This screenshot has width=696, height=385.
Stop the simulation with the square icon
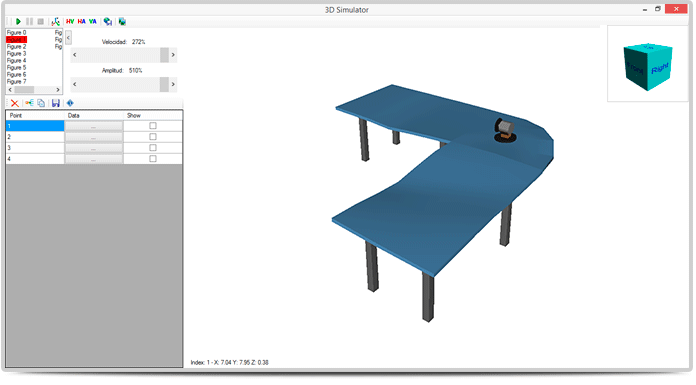tap(40, 21)
